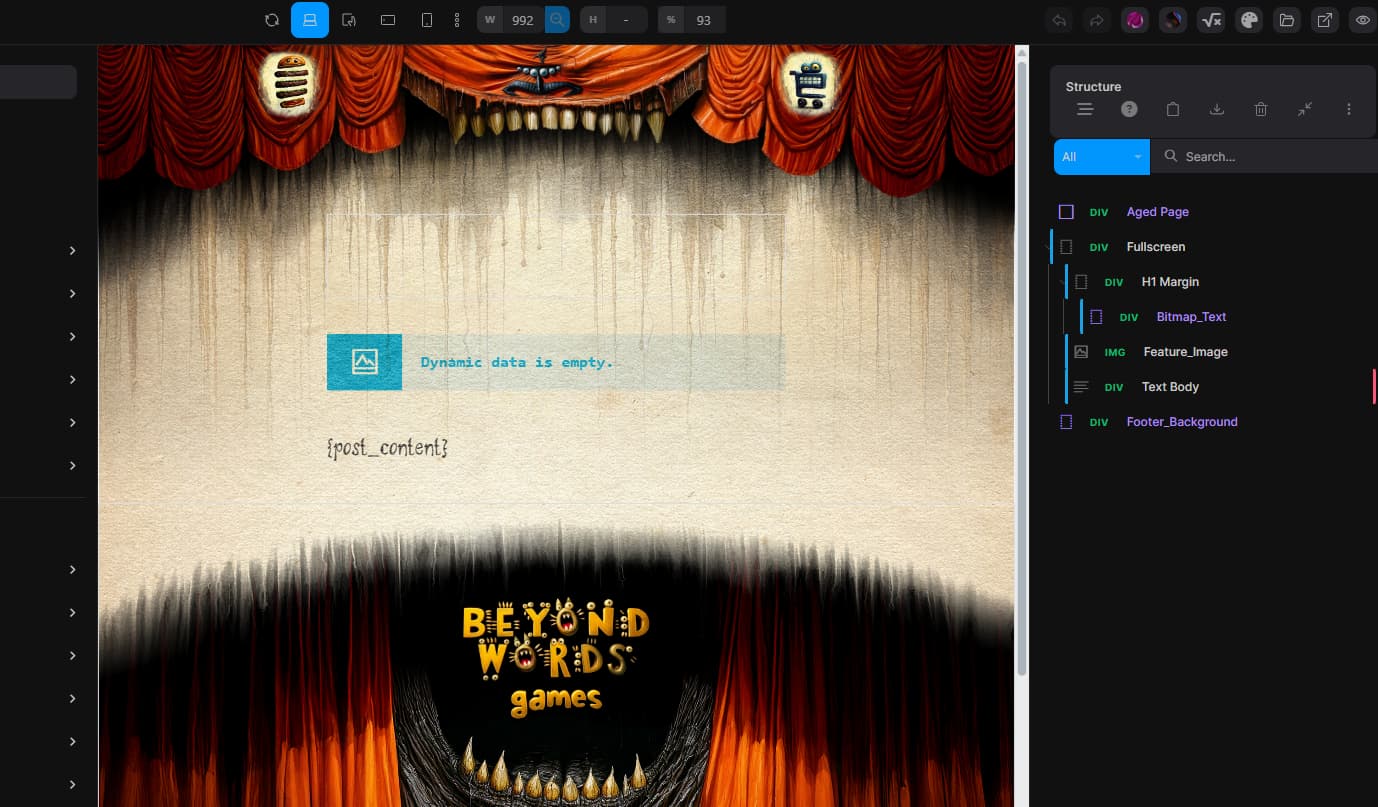Click the reload canvas icon
Image resolution: width=1378 pixels, height=807 pixels.
click(271, 20)
